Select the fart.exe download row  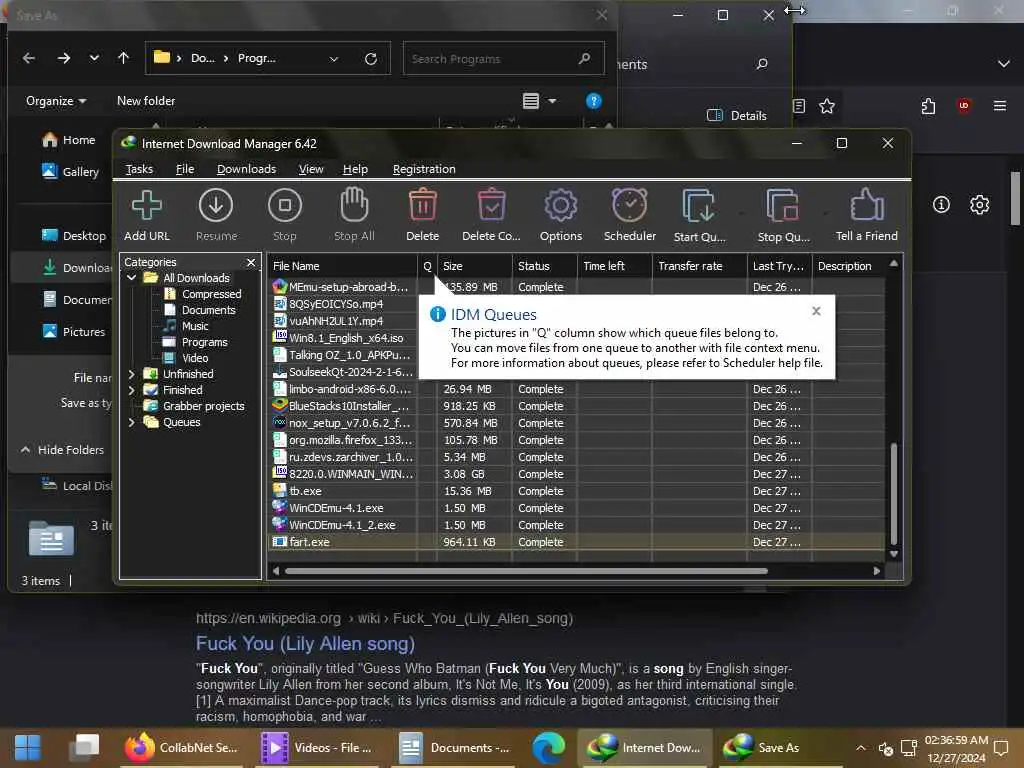pyautogui.click(x=577, y=542)
